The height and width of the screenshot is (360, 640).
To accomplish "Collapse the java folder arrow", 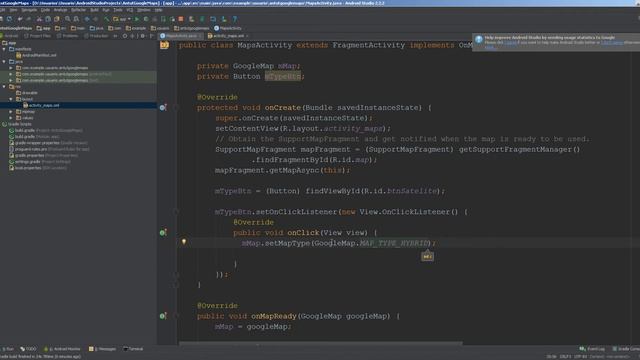I will (x=4, y=62).
